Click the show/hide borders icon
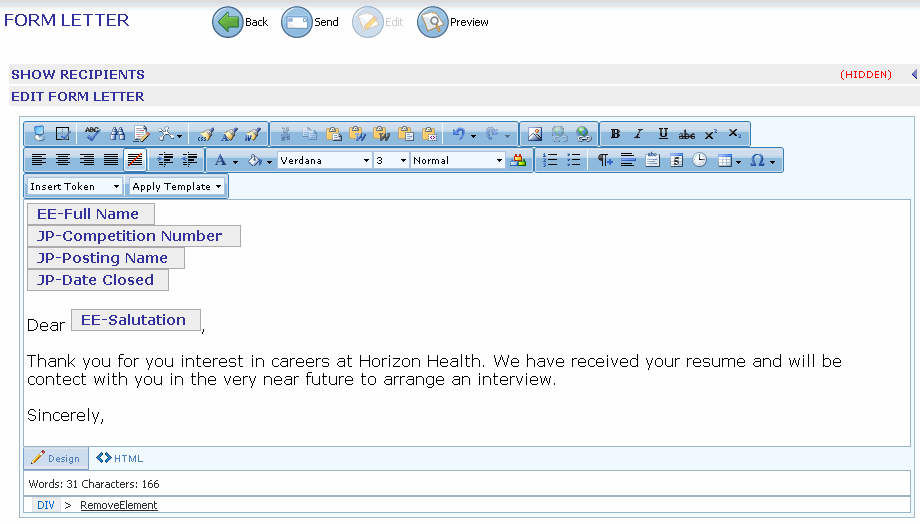This screenshot has height=524, width=920. tap(63, 134)
